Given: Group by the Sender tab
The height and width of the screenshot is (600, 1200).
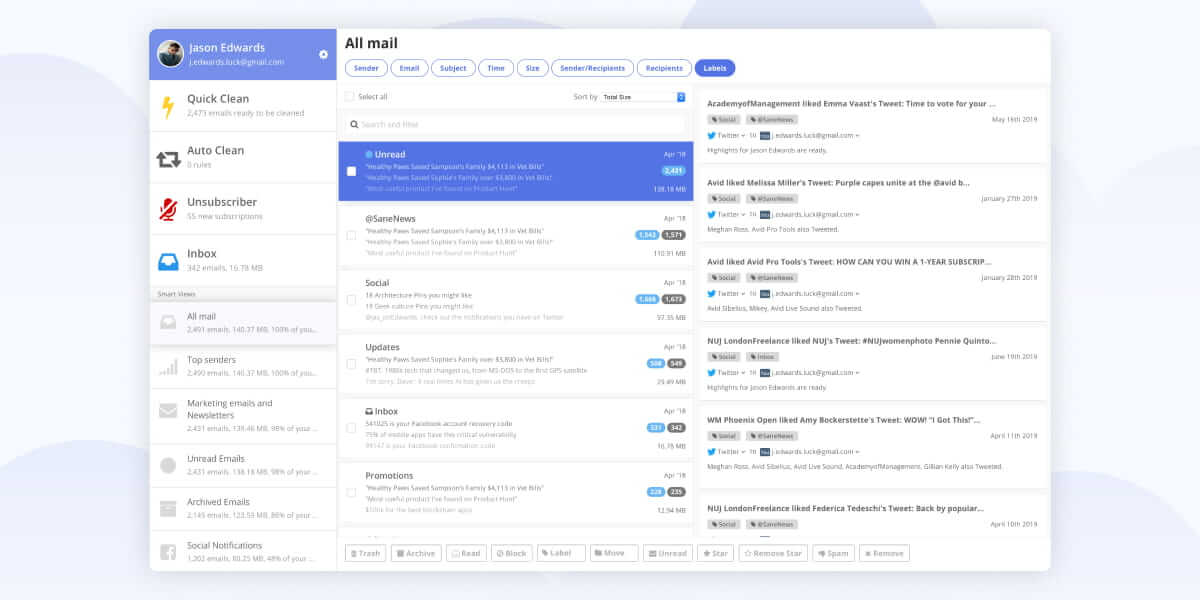Looking at the screenshot, I should coord(366,68).
